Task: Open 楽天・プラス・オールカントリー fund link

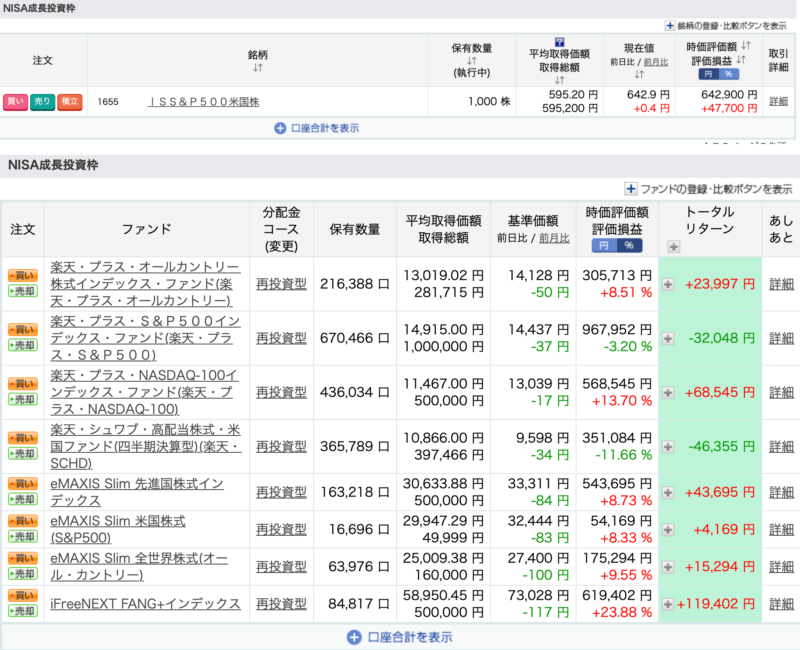Action: click(x=145, y=284)
